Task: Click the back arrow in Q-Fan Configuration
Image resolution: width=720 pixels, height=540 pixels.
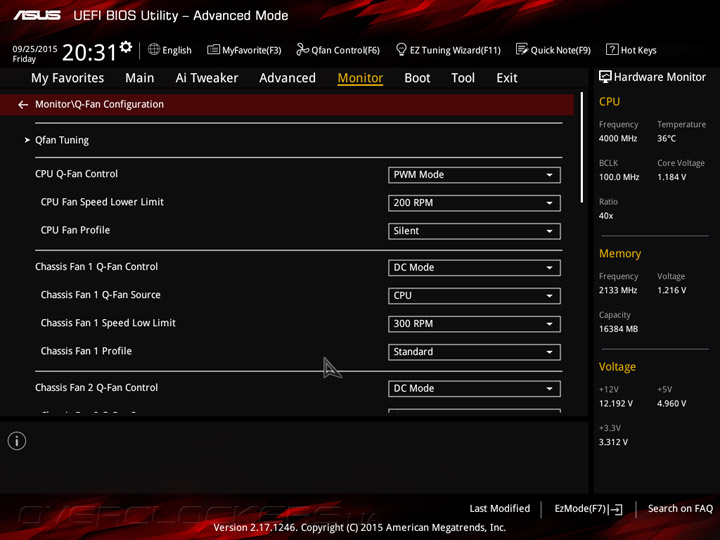Action: pos(23,105)
